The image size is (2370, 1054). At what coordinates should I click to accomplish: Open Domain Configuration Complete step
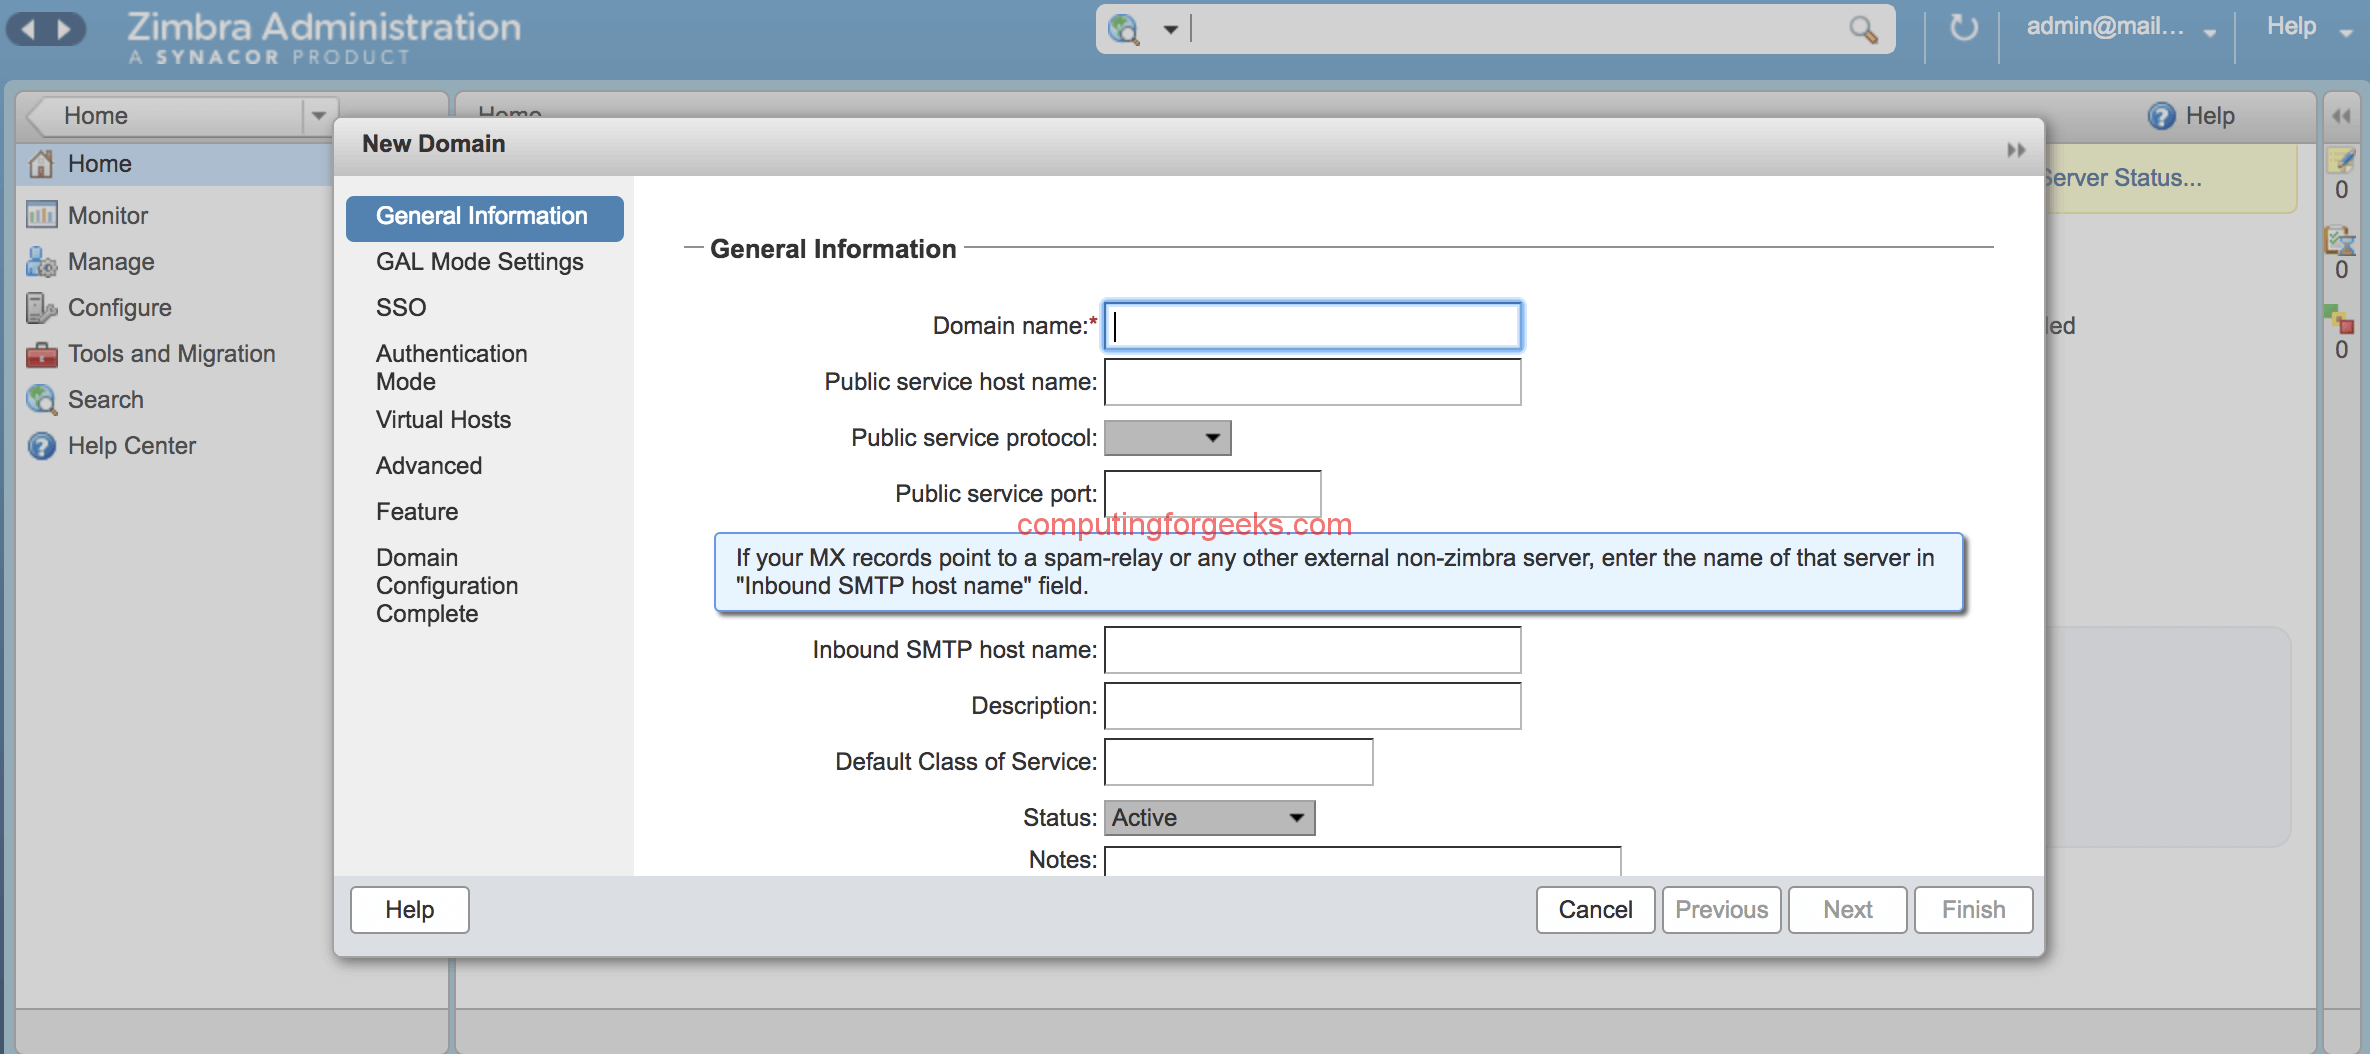447,586
